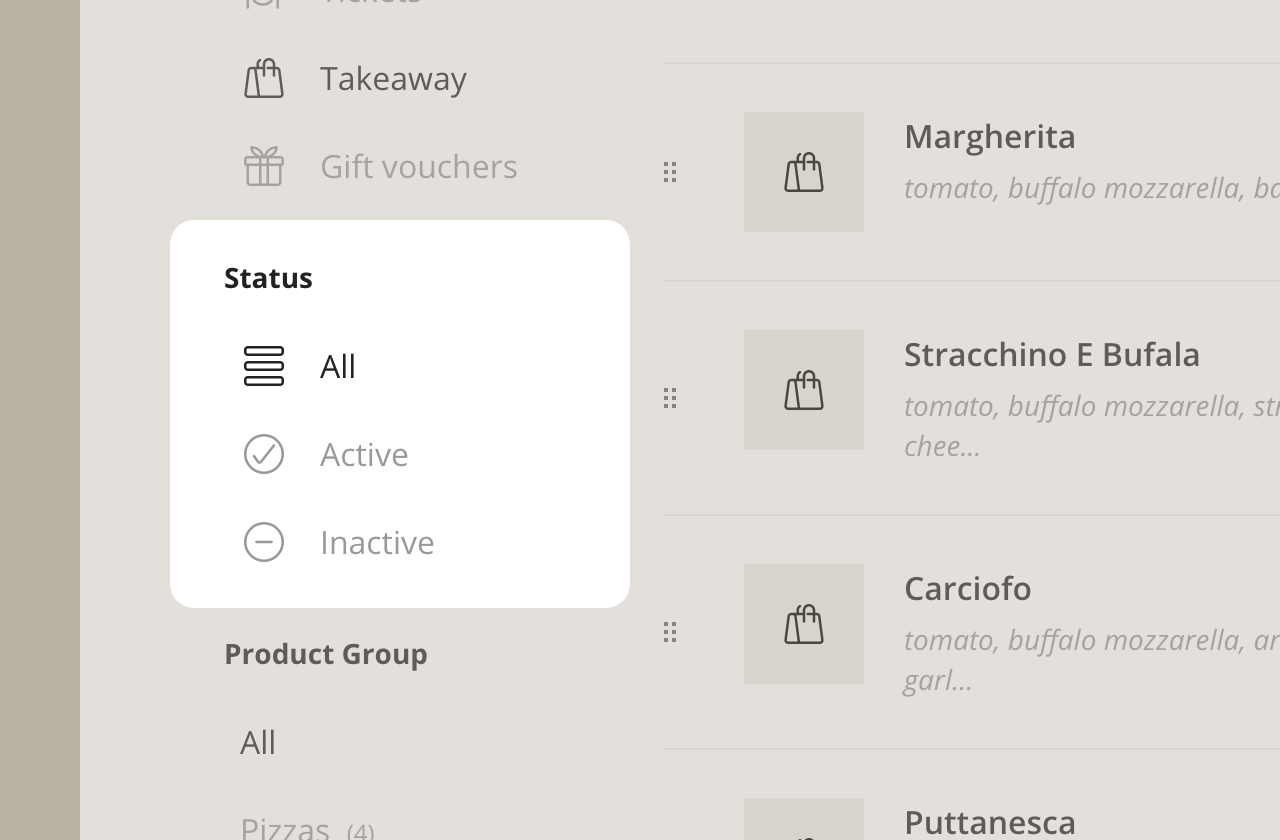Select the Pizzas product group

[x=285, y=828]
